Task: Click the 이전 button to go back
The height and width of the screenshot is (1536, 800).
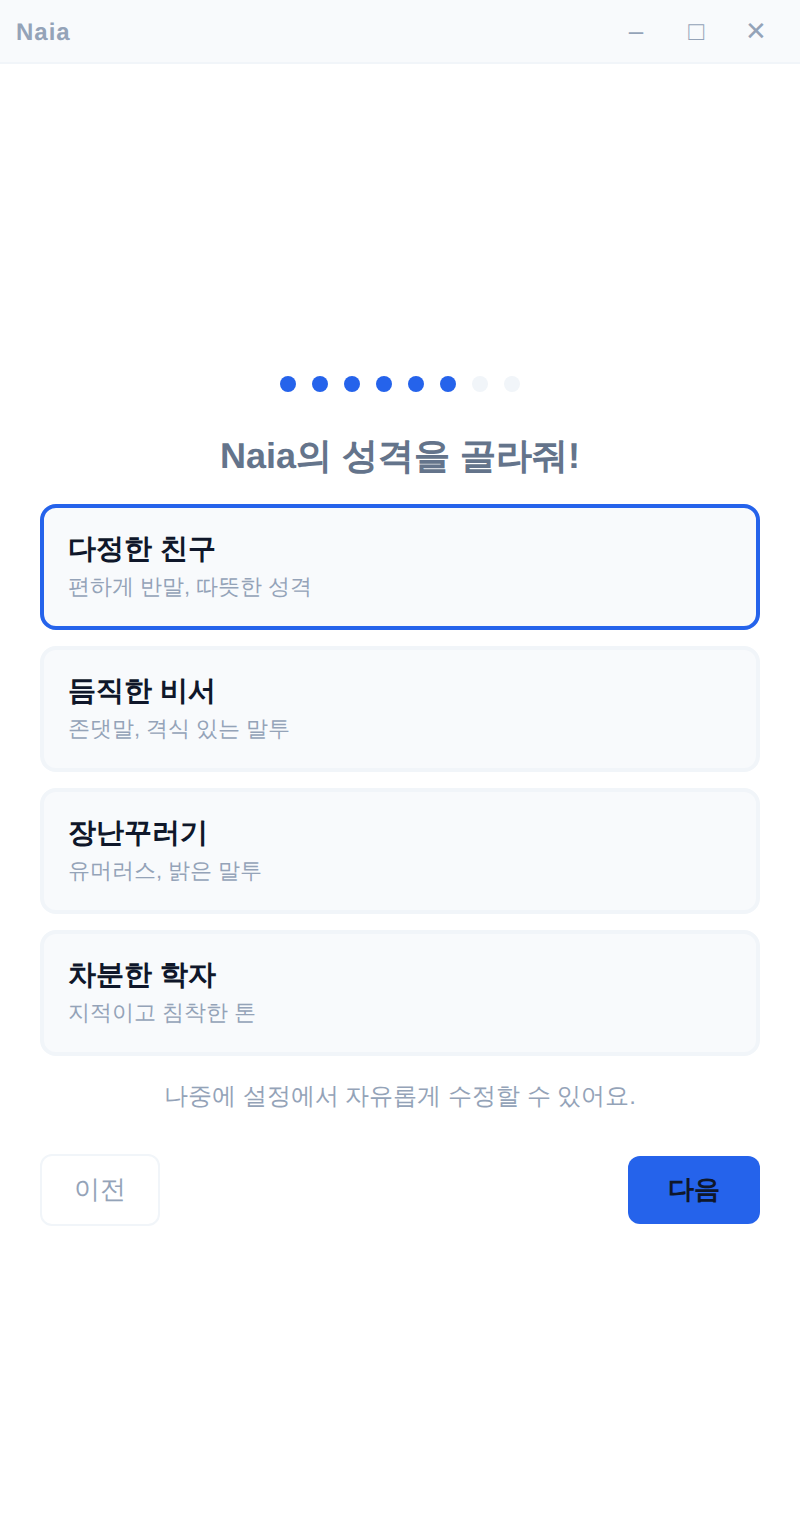Action: click(x=99, y=1190)
